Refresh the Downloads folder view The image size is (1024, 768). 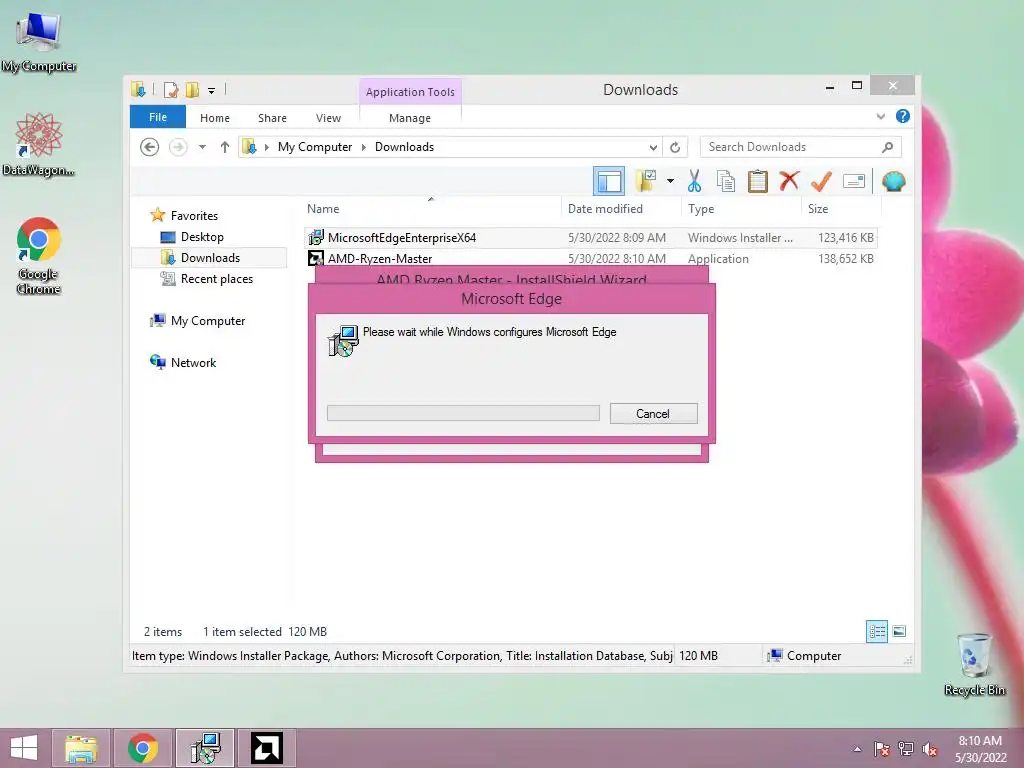(675, 147)
